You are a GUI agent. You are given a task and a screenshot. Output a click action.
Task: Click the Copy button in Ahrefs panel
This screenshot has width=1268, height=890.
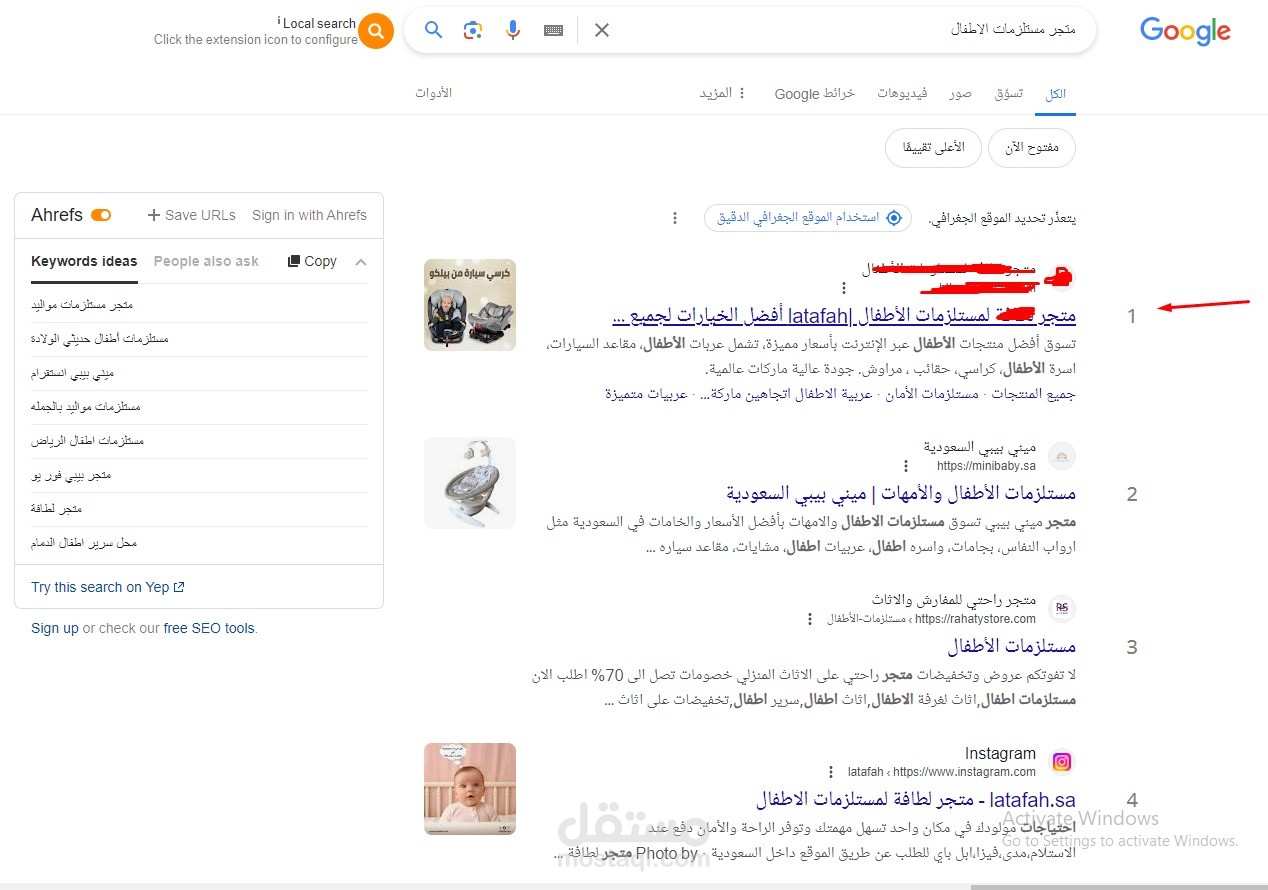pyautogui.click(x=312, y=261)
